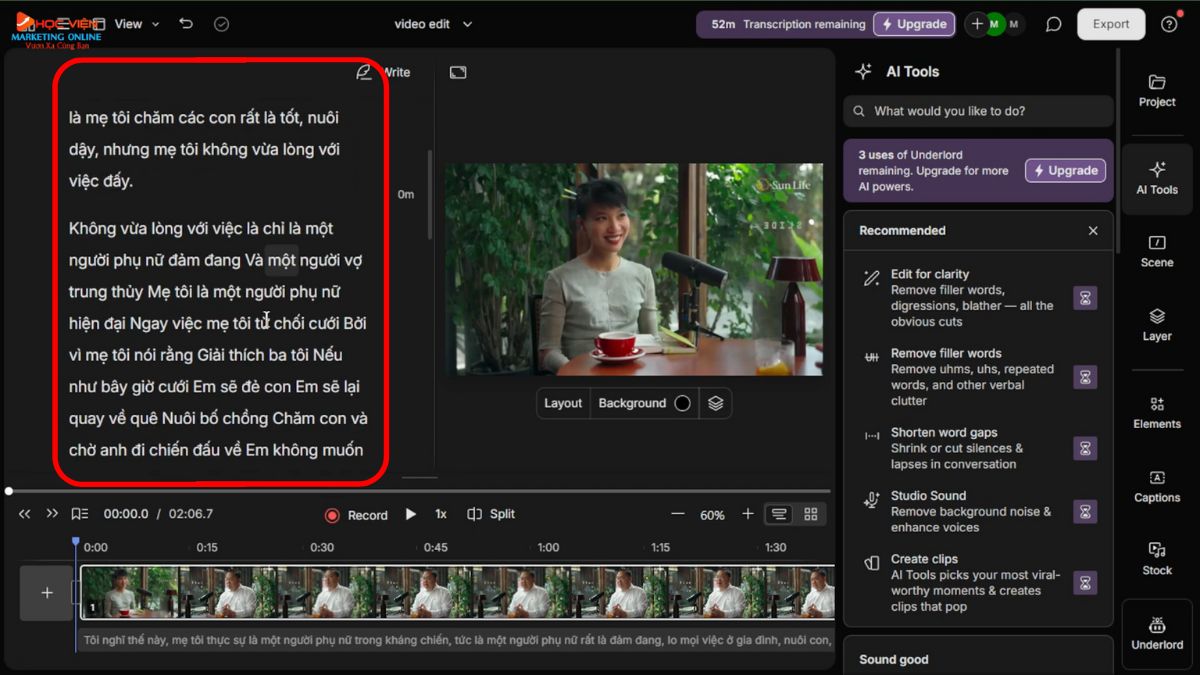Zoom in the timeline with the plus icon
The image size is (1200, 675).
click(x=747, y=514)
